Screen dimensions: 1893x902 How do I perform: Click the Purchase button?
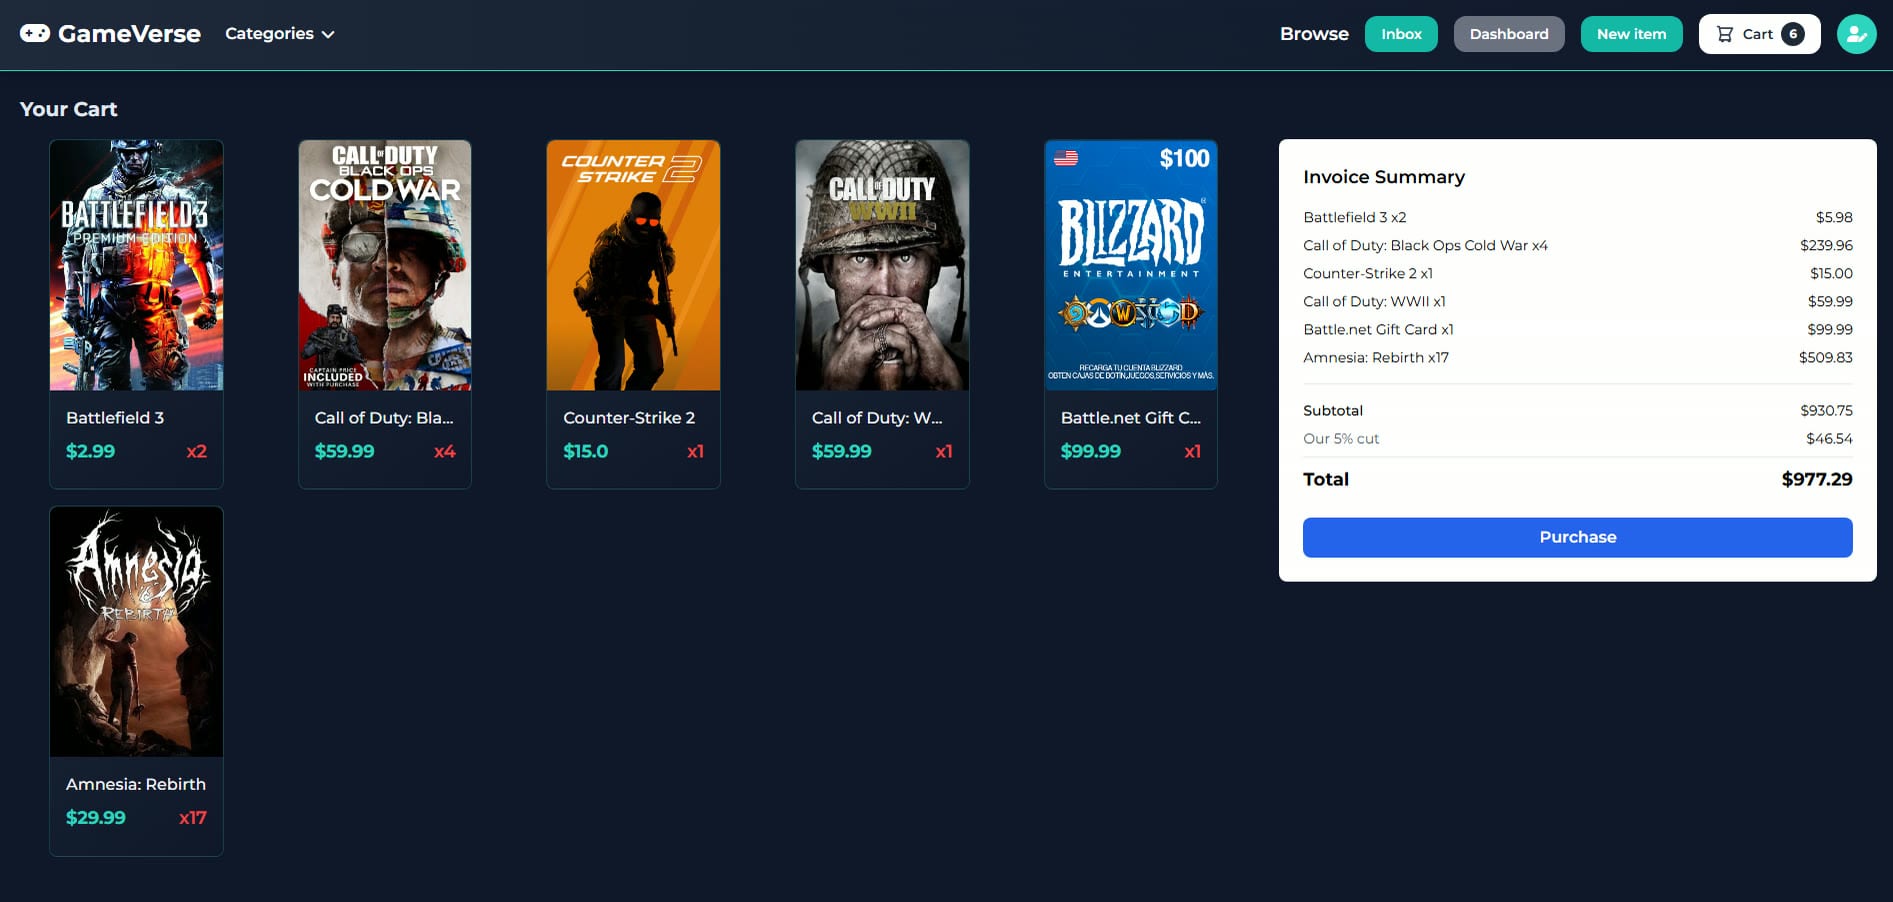click(x=1577, y=537)
